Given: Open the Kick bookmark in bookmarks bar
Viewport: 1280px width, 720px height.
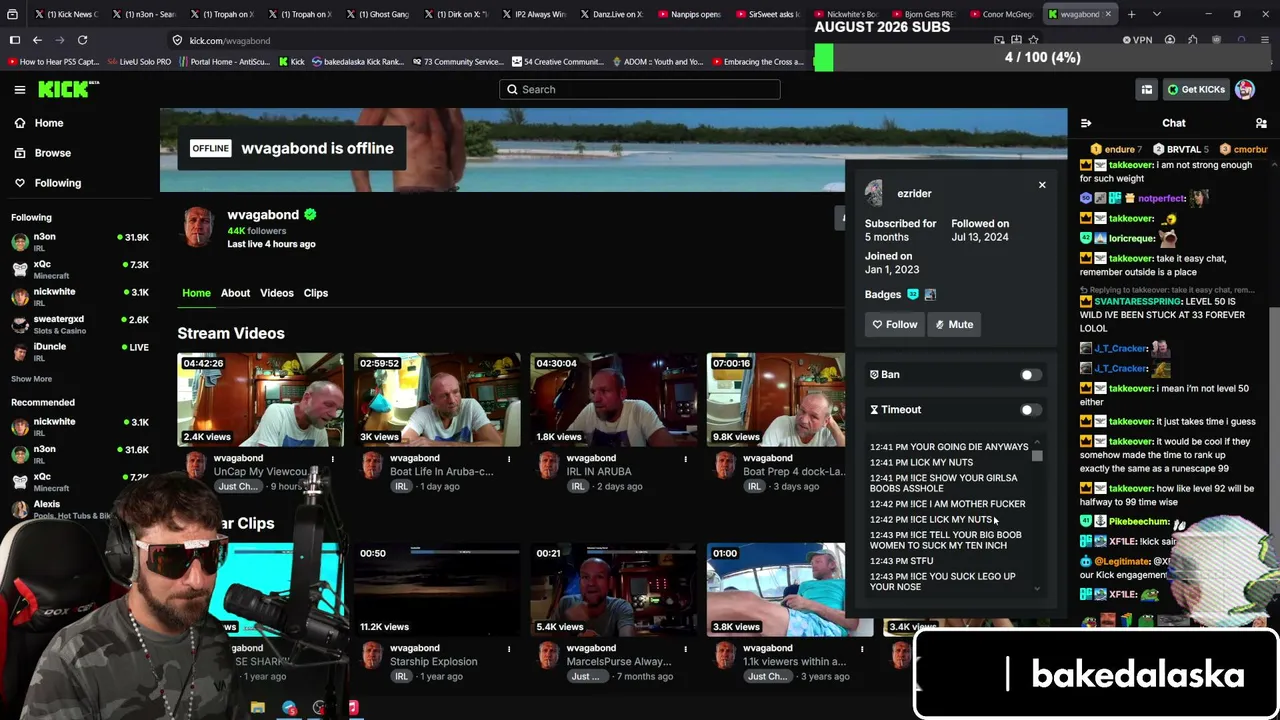Looking at the screenshot, I should [291, 62].
